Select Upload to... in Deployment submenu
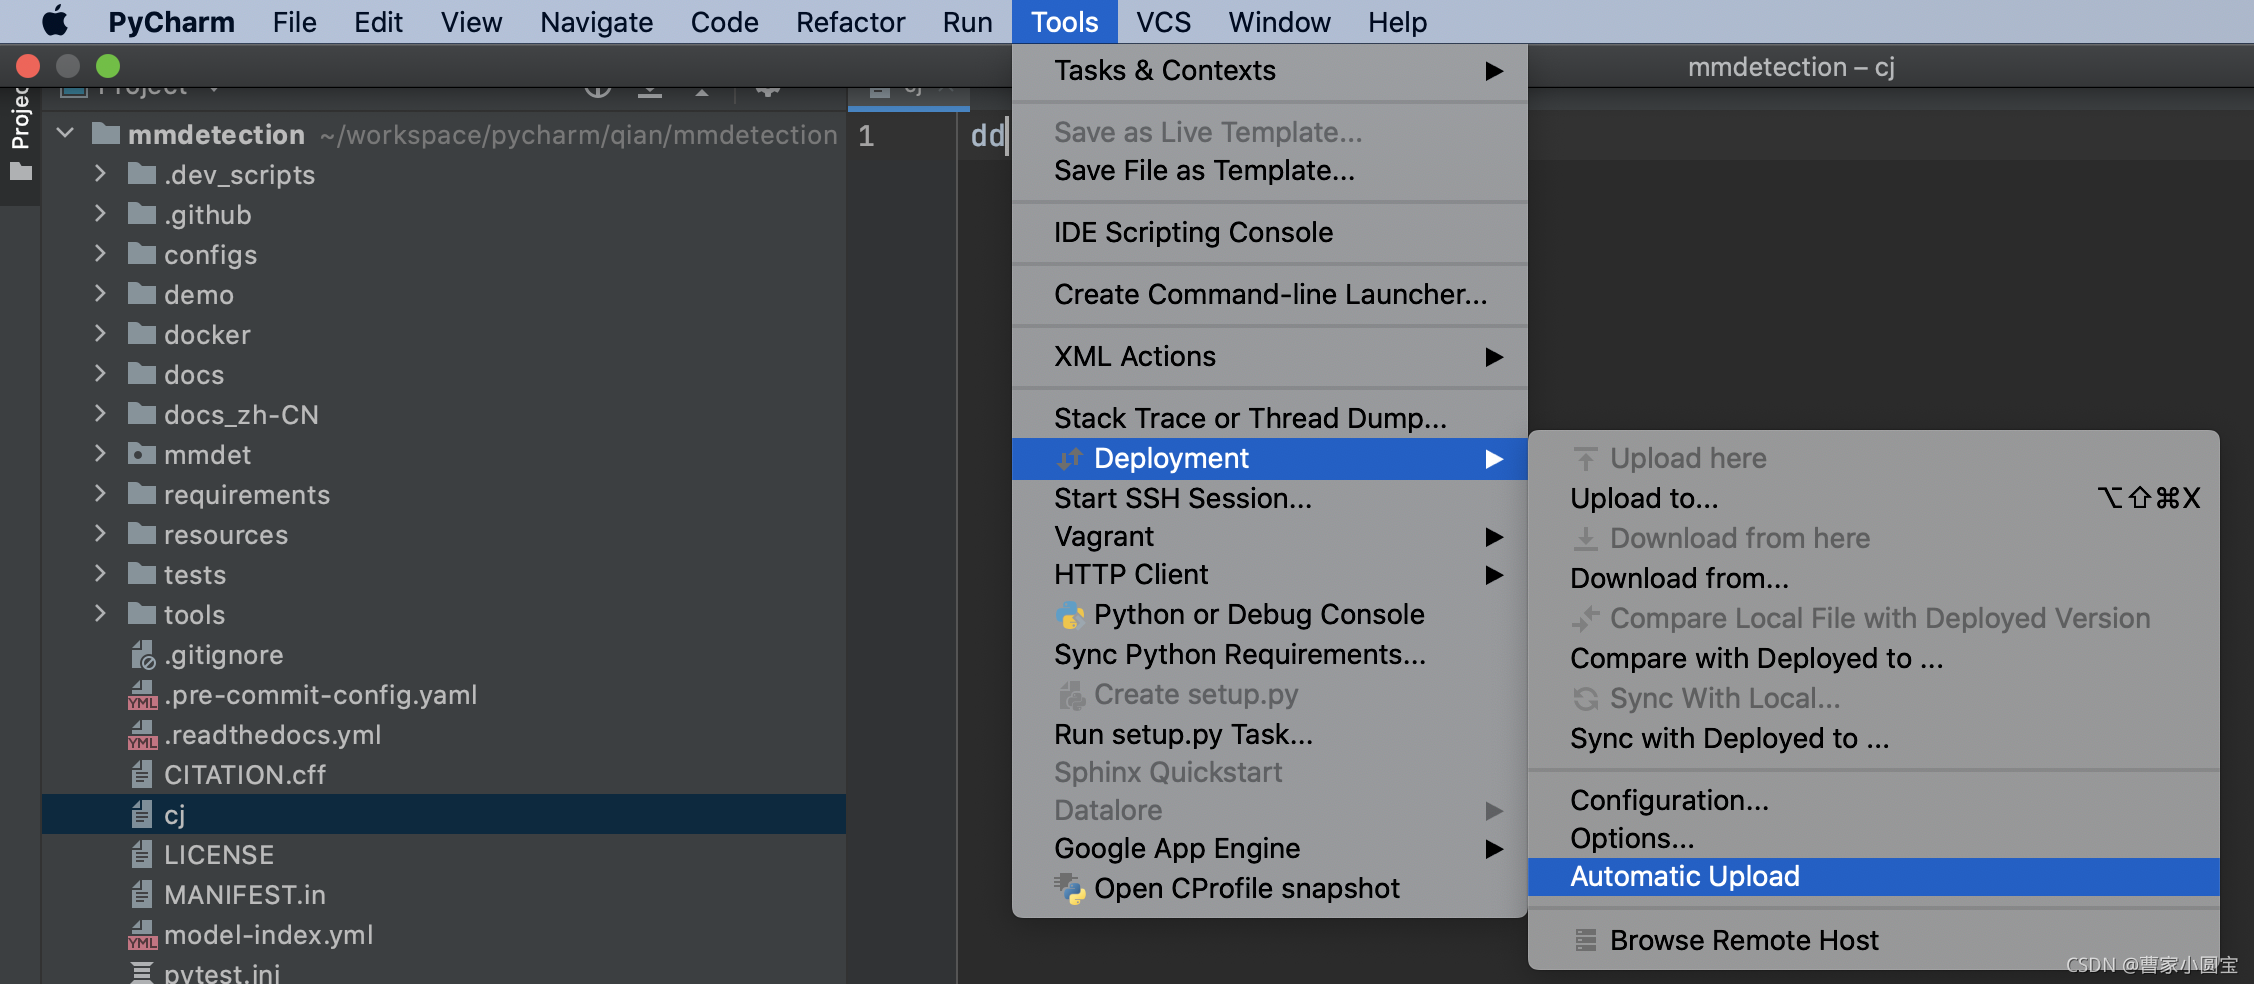 coord(1644,498)
